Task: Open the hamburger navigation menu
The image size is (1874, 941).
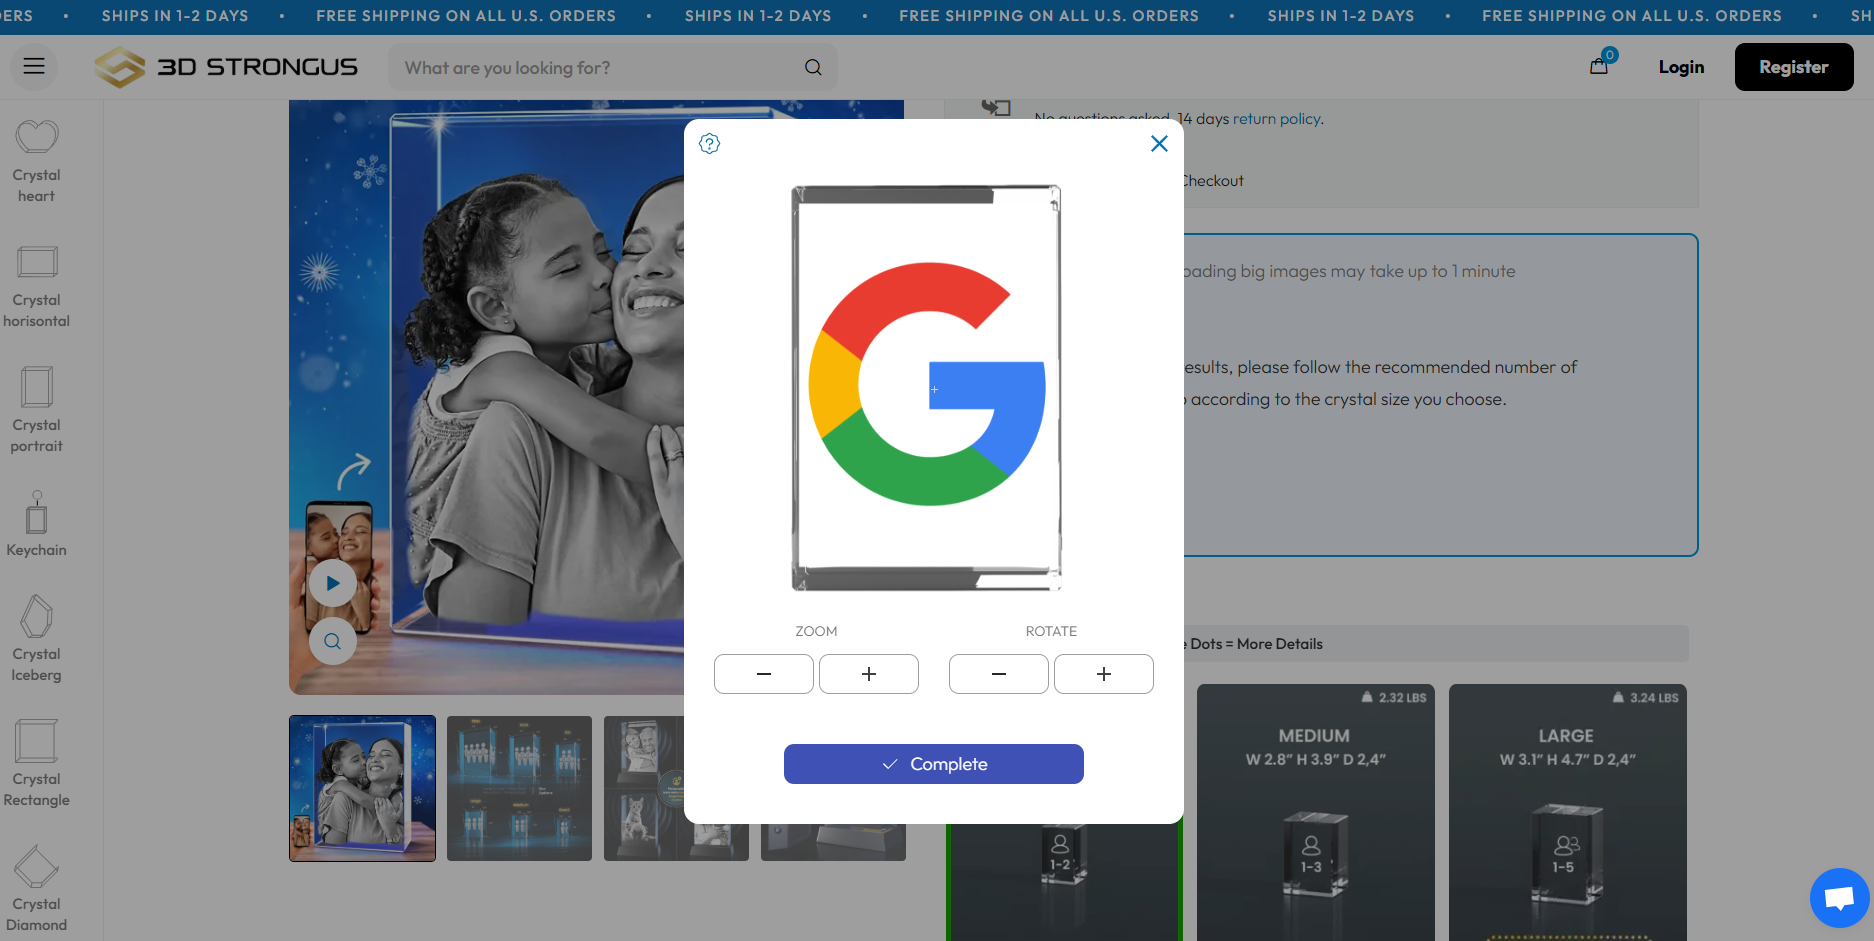Action: tap(33, 66)
